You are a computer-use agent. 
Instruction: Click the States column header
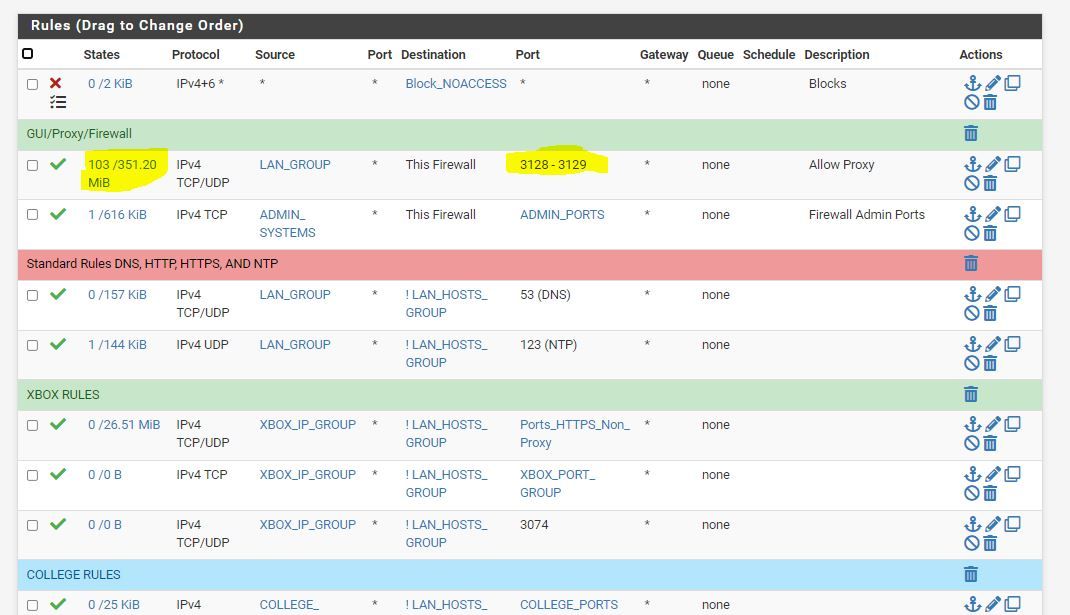pyautogui.click(x=102, y=55)
